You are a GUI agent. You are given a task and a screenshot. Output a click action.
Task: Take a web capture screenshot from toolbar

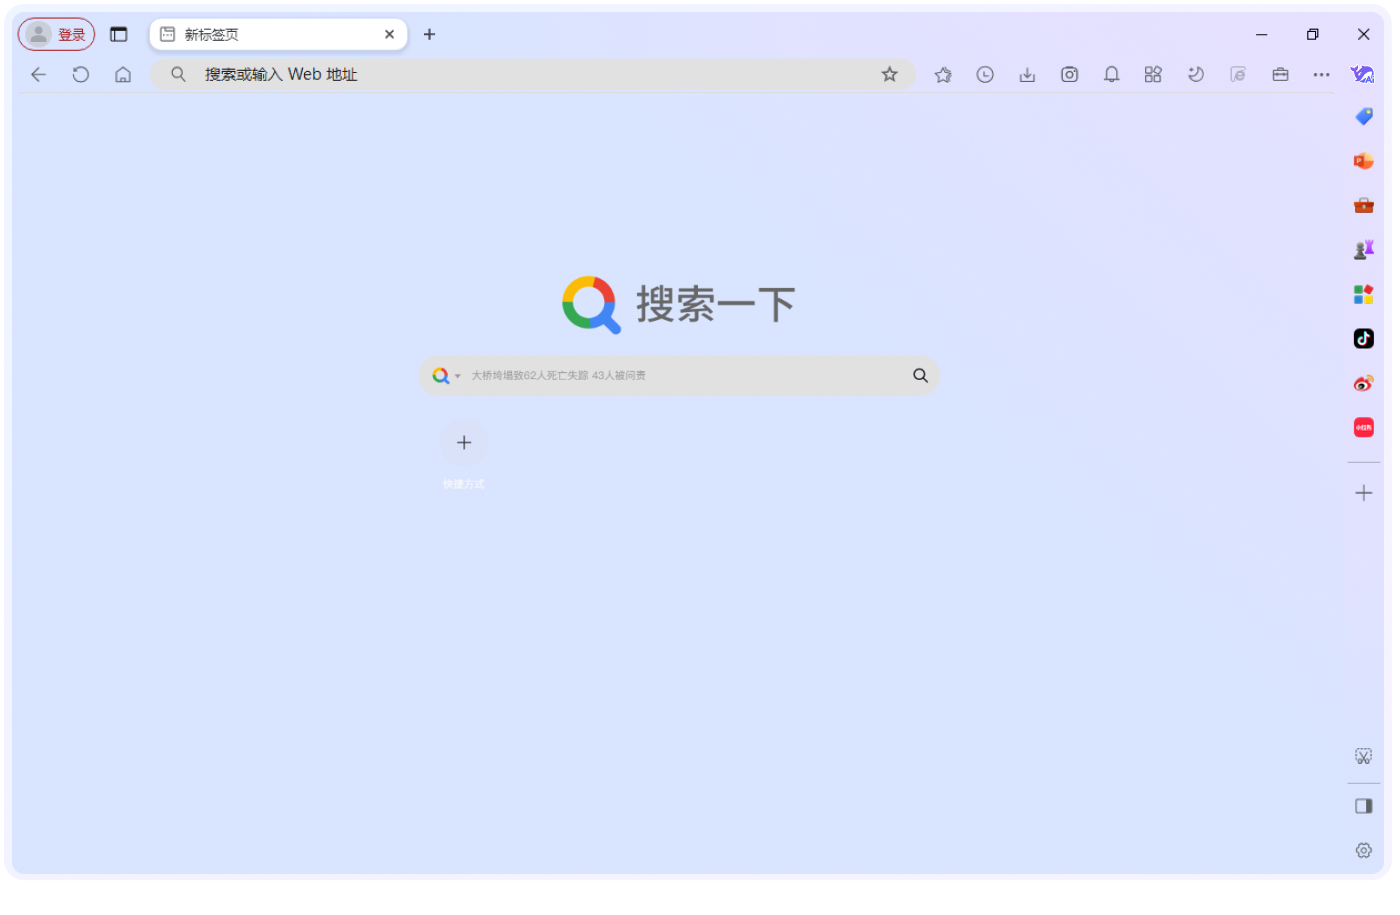coord(1069,74)
